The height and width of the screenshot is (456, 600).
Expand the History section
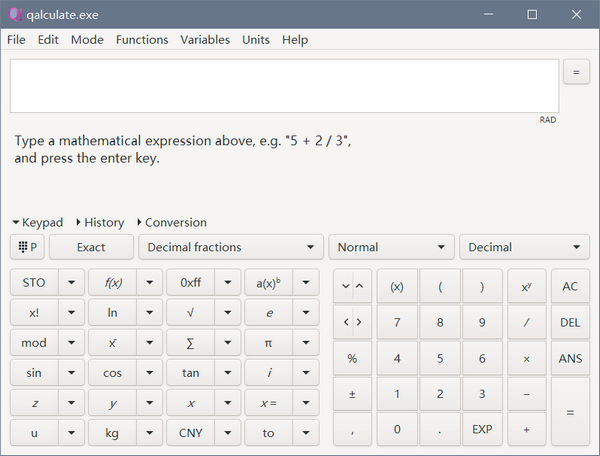pyautogui.click(x=99, y=222)
